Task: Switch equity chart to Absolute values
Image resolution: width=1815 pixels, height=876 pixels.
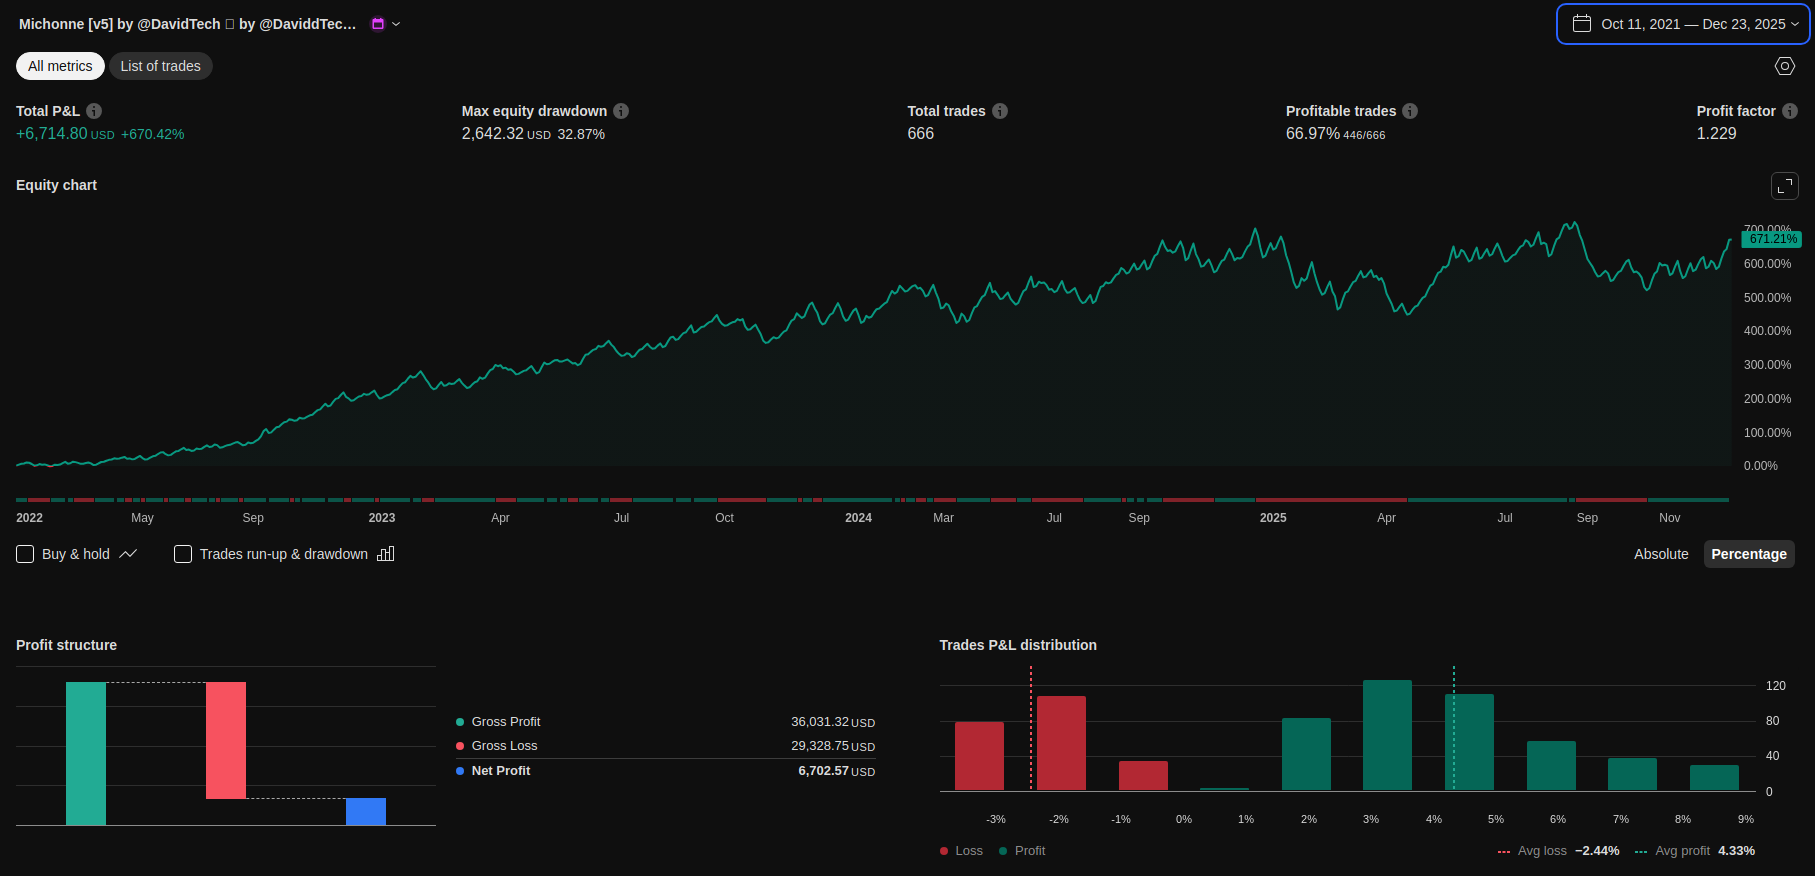Action: [1661, 554]
